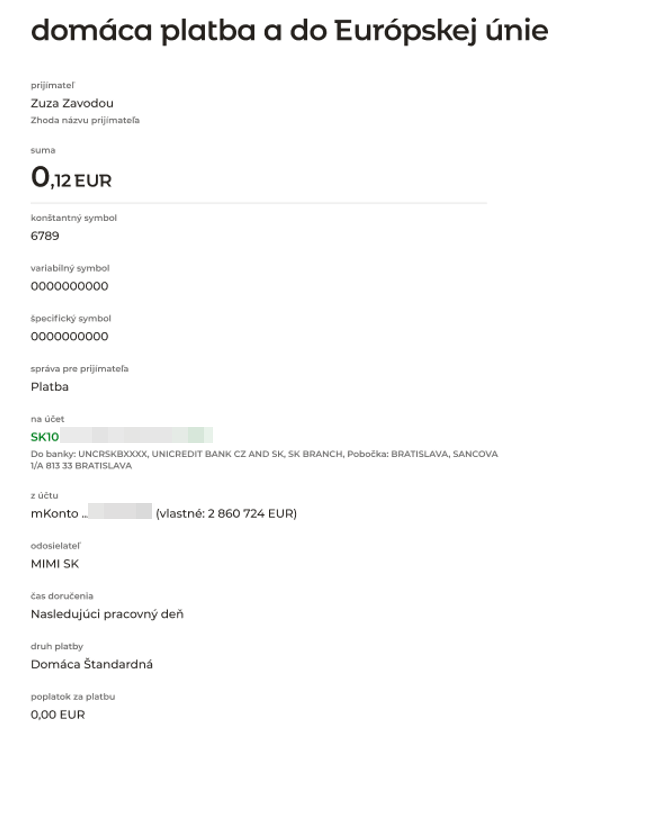Click payment type 'Domáca Štandardná'
Screen dimensions: 655x814
coord(92,664)
